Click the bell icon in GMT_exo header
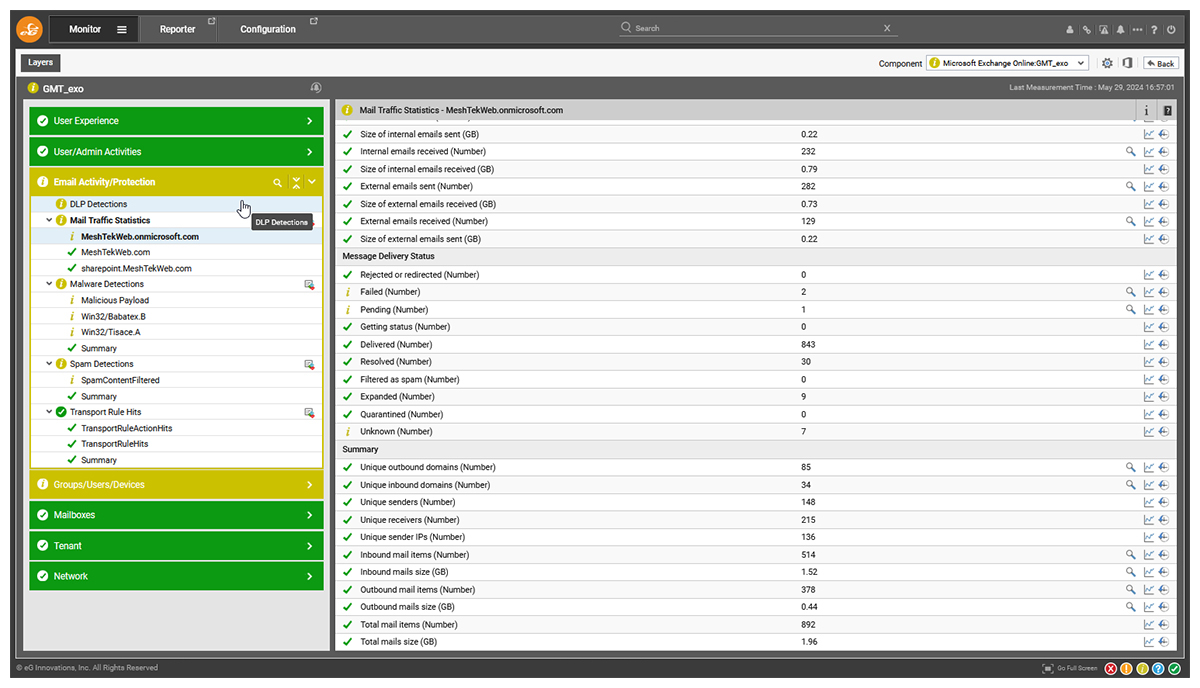Screen dimensions: 1200x688 tap(316, 88)
